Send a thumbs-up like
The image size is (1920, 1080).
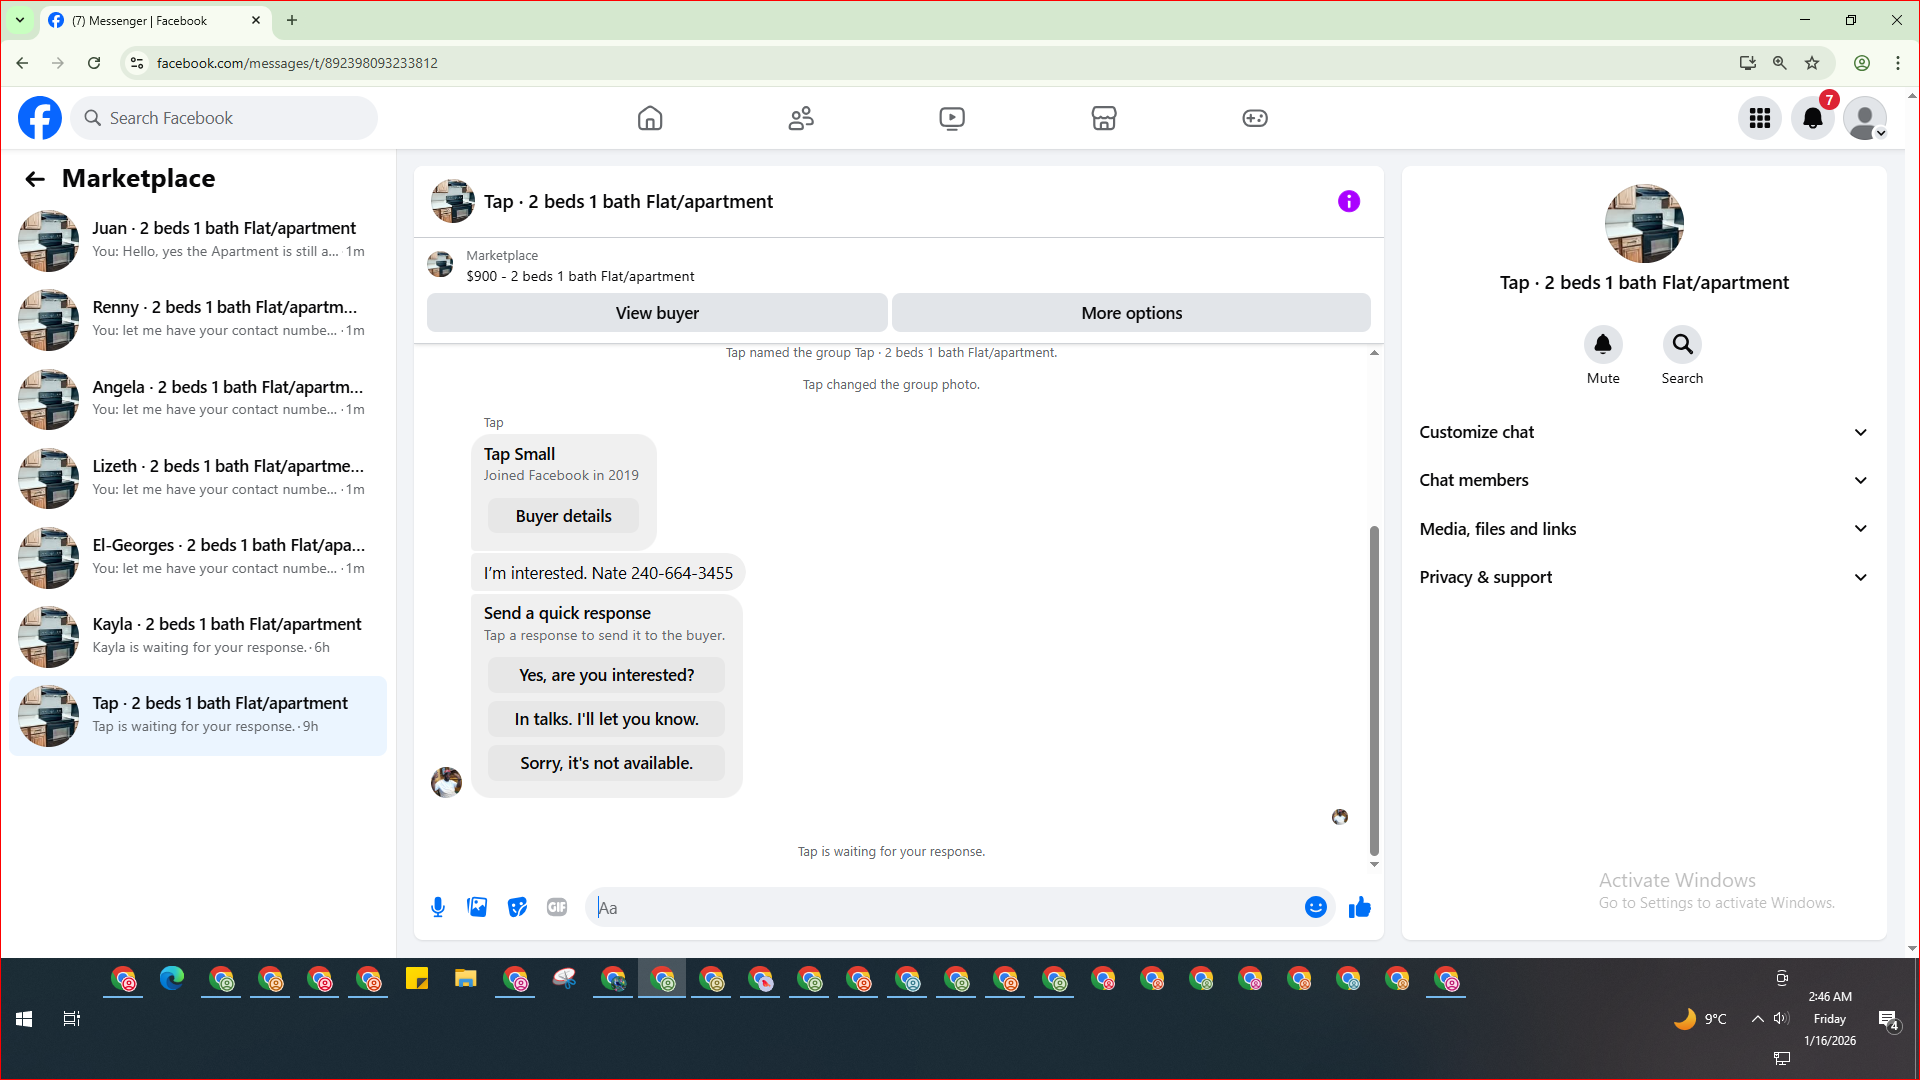(x=1359, y=907)
